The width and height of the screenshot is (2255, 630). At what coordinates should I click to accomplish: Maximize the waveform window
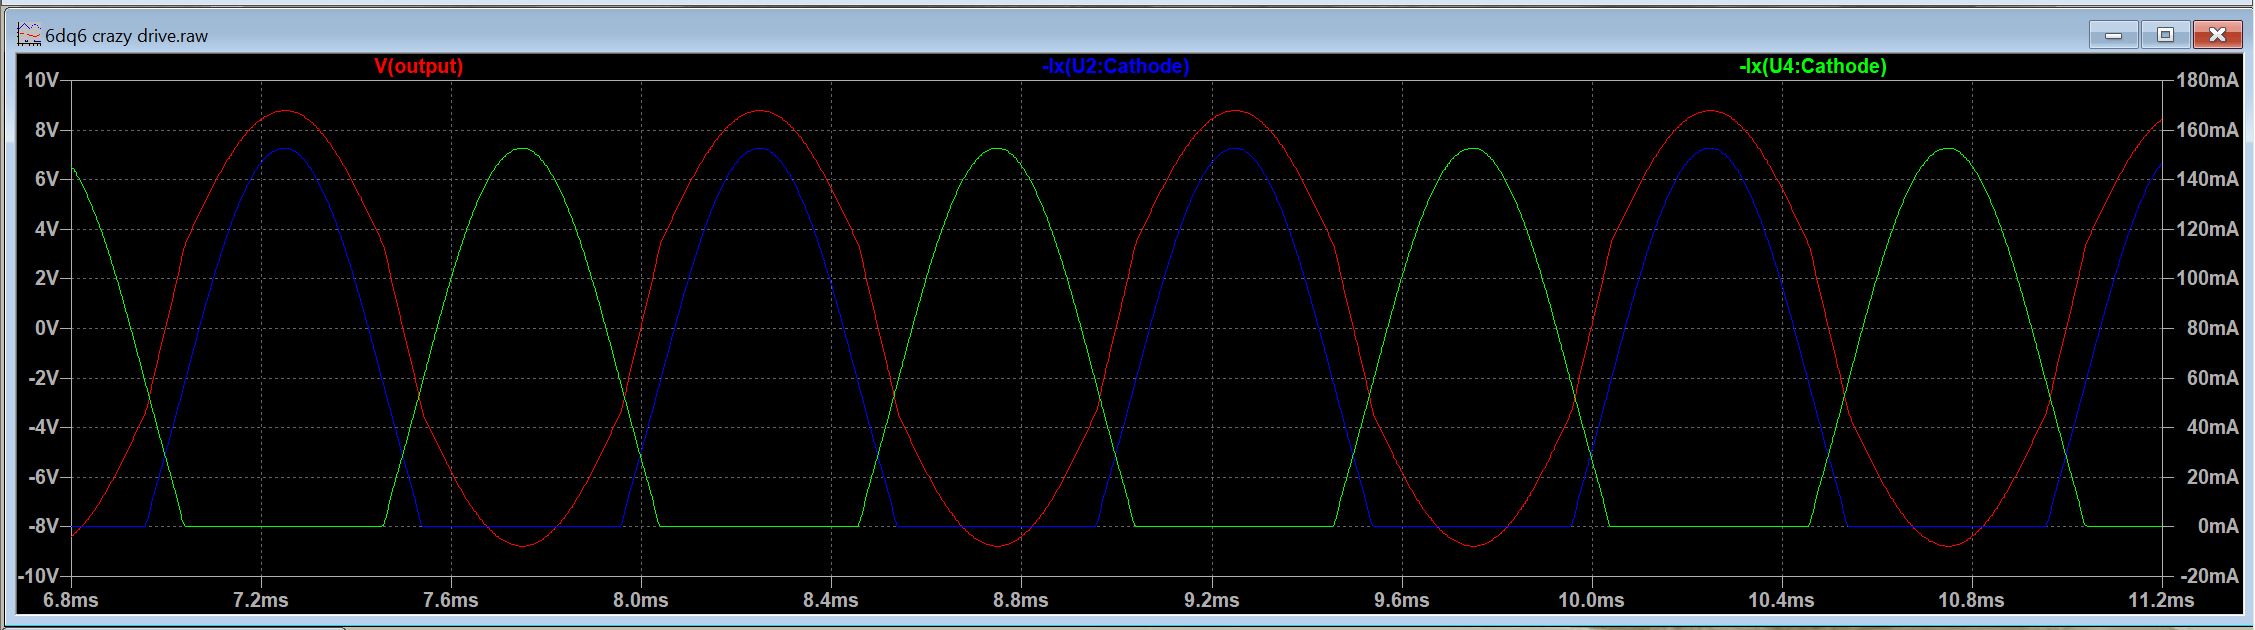point(2165,35)
